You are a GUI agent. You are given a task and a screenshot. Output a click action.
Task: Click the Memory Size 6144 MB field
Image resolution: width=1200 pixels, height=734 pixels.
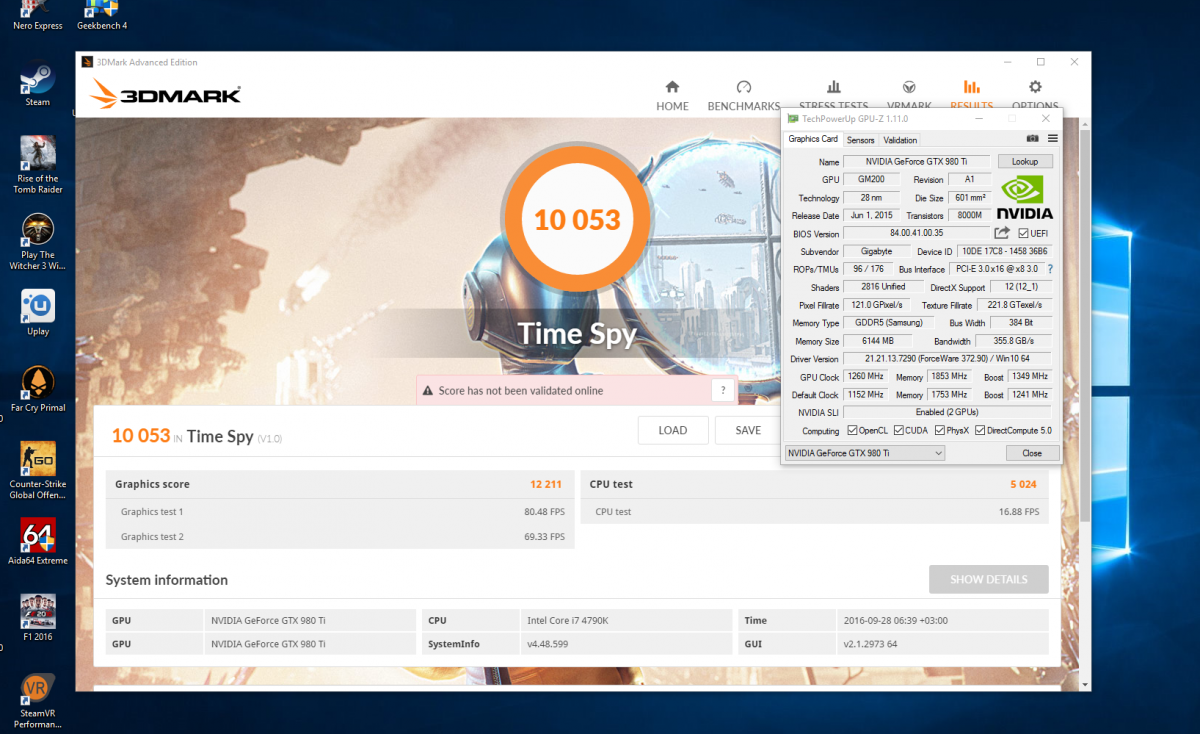tap(877, 341)
